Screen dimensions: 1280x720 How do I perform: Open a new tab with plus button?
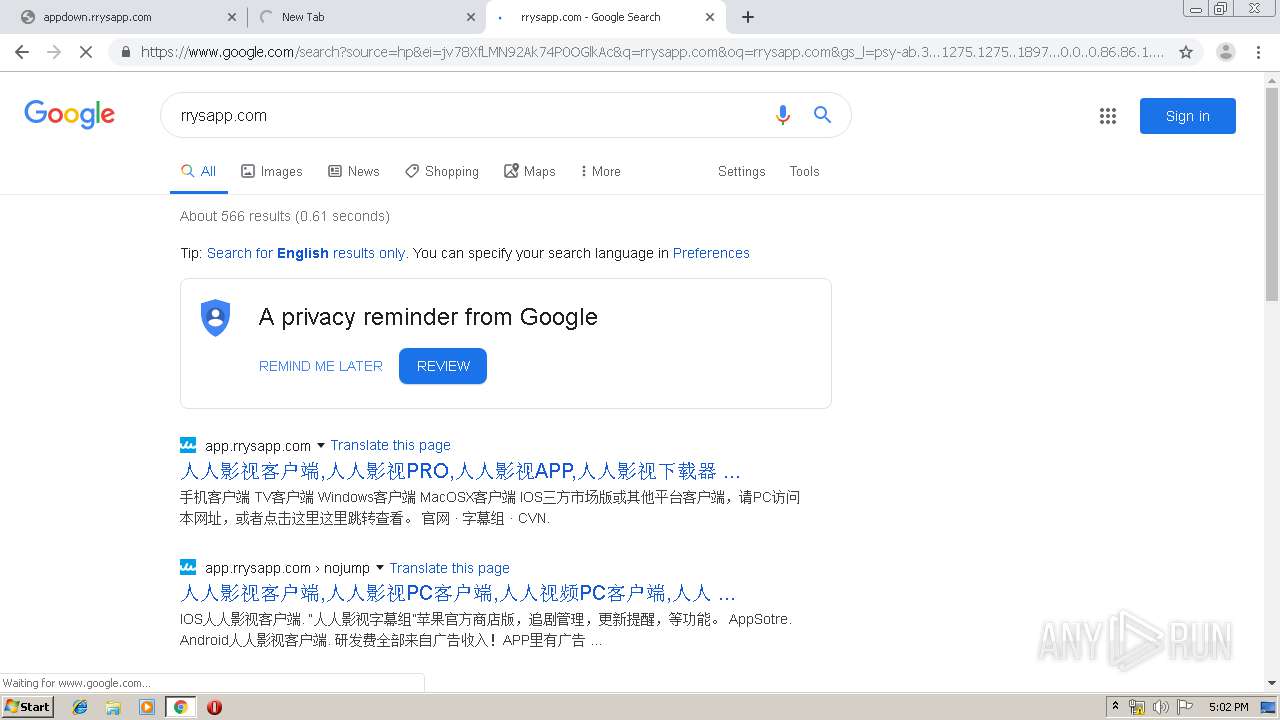click(x=748, y=17)
